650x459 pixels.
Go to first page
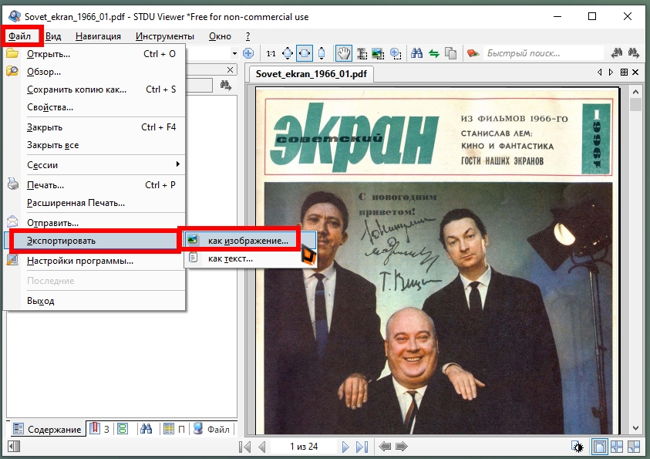coord(245,447)
